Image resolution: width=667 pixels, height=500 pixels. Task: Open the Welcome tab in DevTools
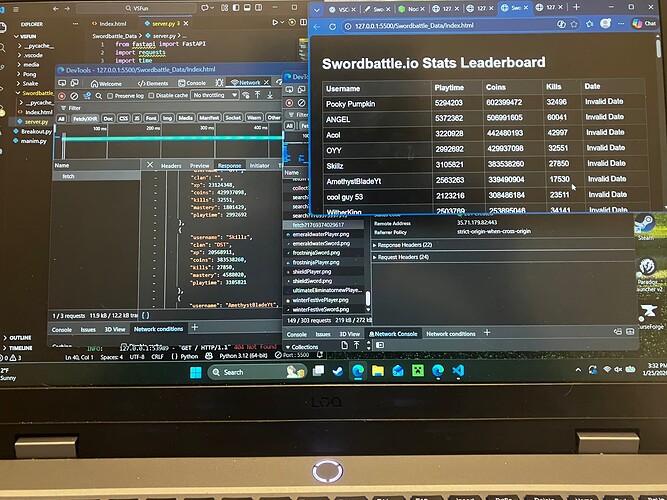point(106,84)
